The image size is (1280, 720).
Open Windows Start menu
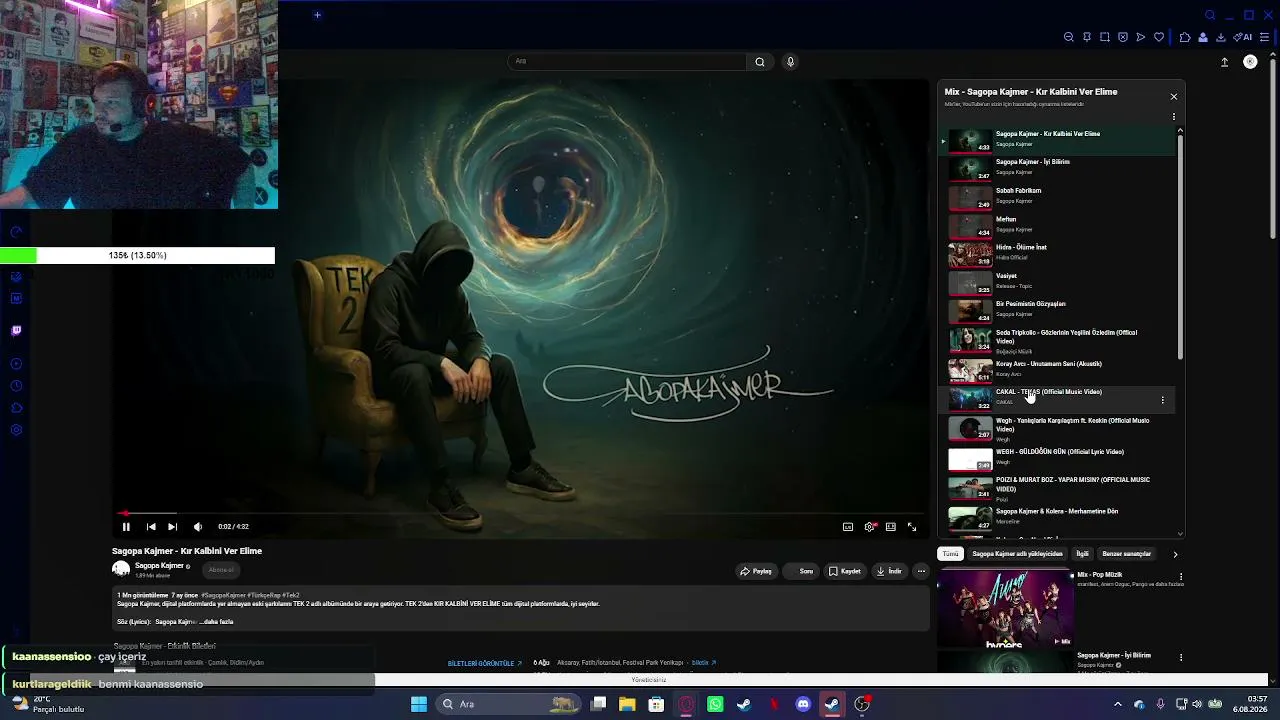coord(419,704)
